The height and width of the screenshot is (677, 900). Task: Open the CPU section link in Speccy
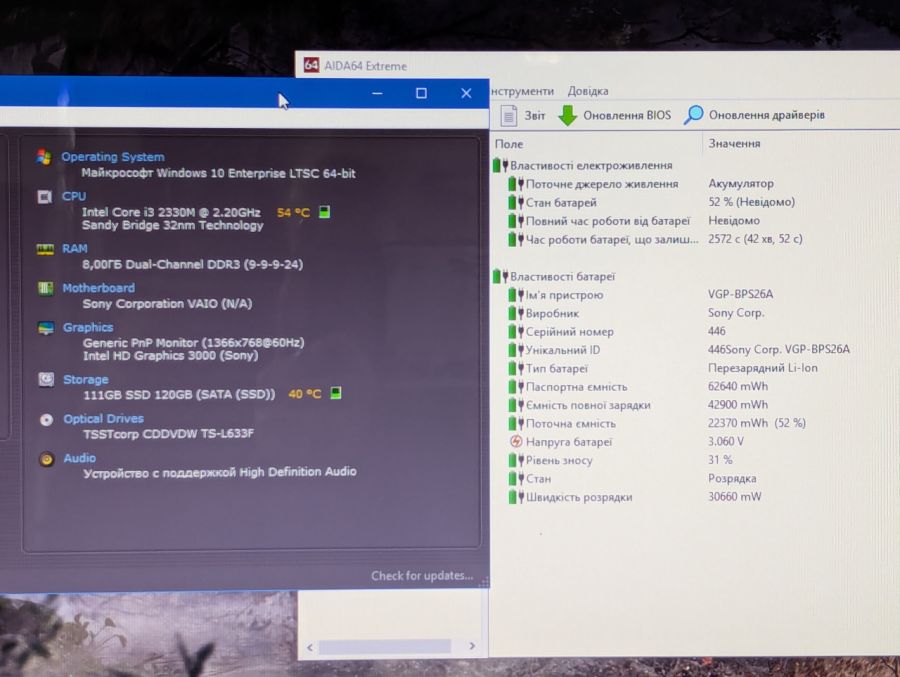pos(73,196)
